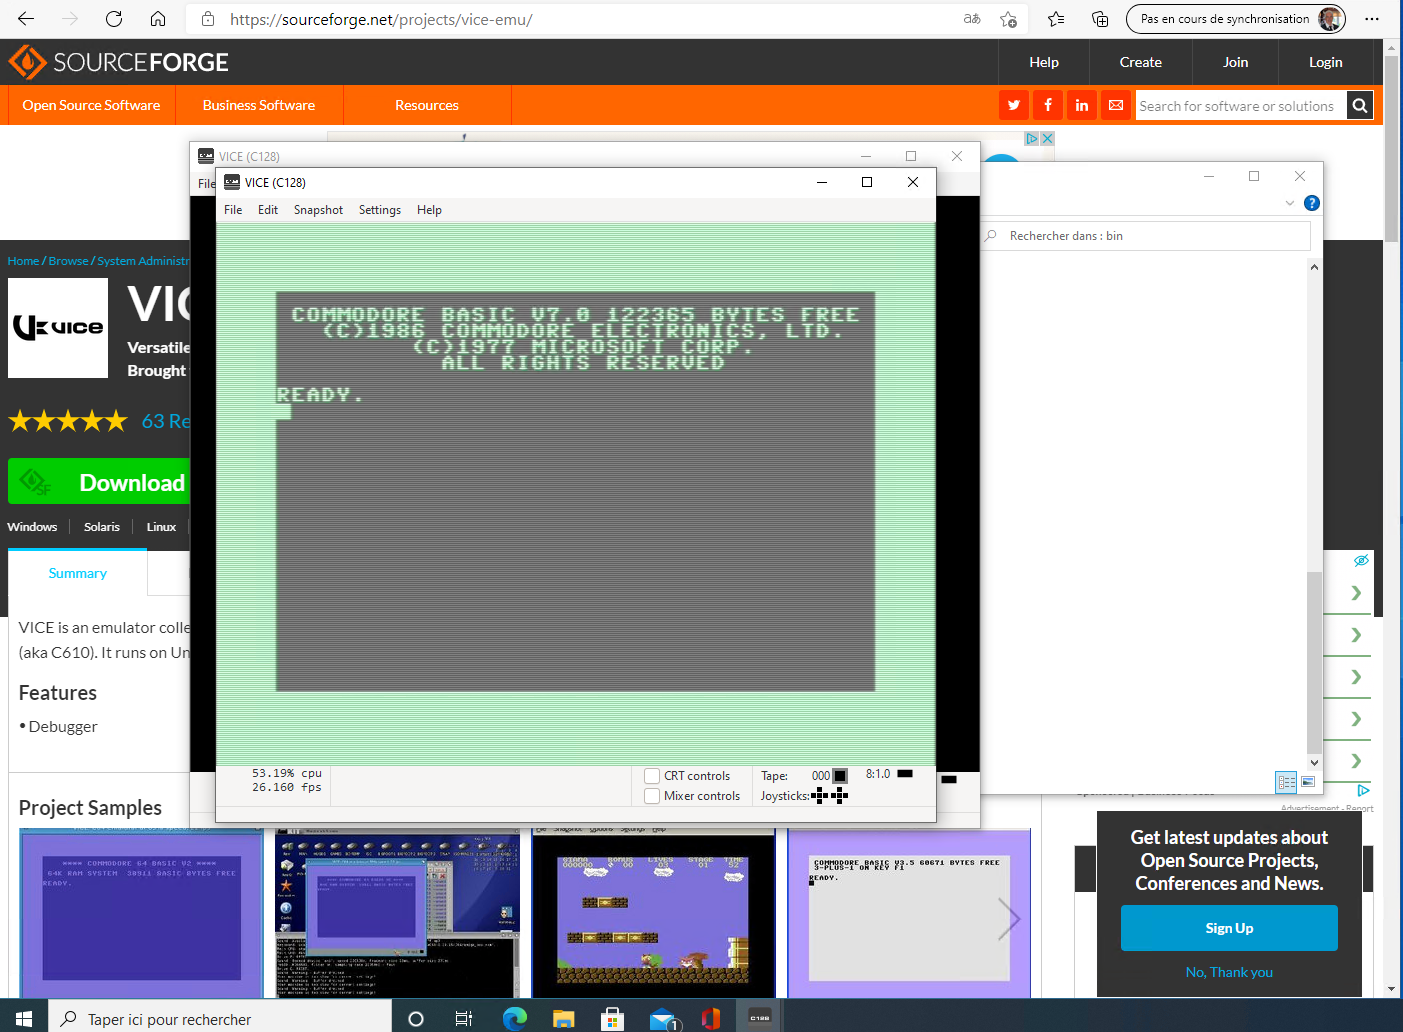This screenshot has height=1032, width=1403.
Task: Click the SourceForge search magnifier button
Action: (1359, 105)
